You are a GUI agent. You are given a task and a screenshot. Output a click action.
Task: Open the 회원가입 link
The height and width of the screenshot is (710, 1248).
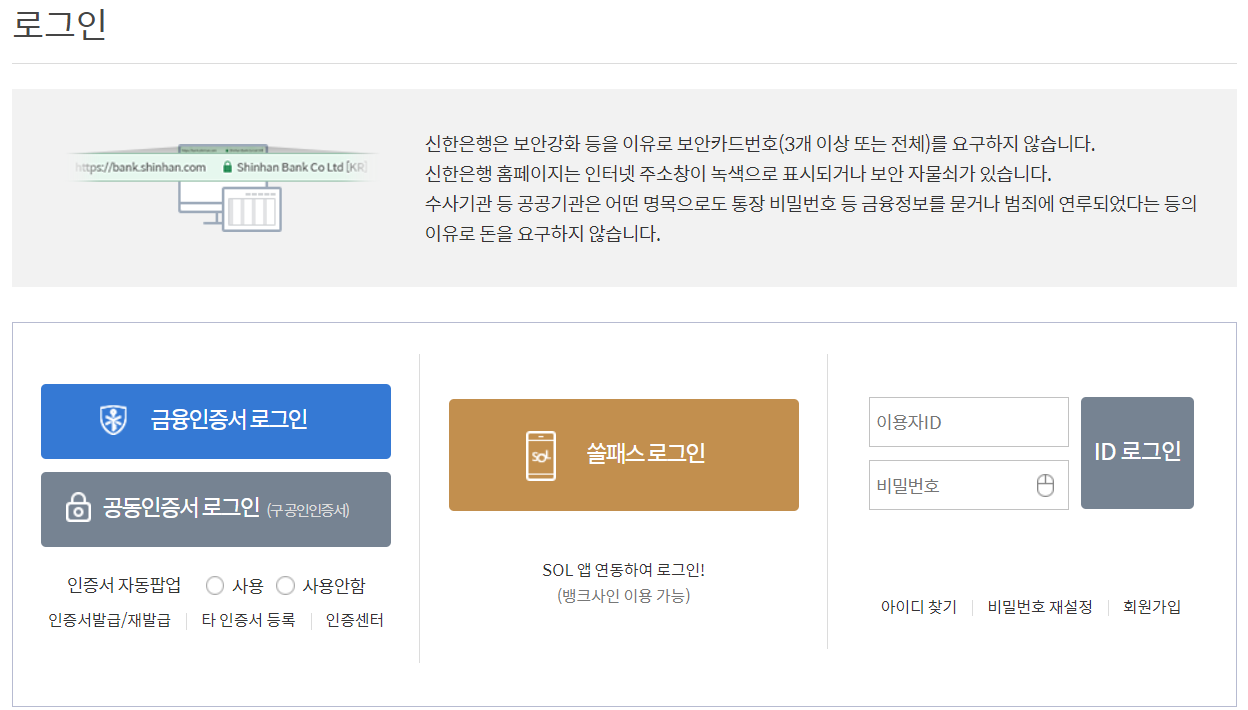pos(1152,607)
